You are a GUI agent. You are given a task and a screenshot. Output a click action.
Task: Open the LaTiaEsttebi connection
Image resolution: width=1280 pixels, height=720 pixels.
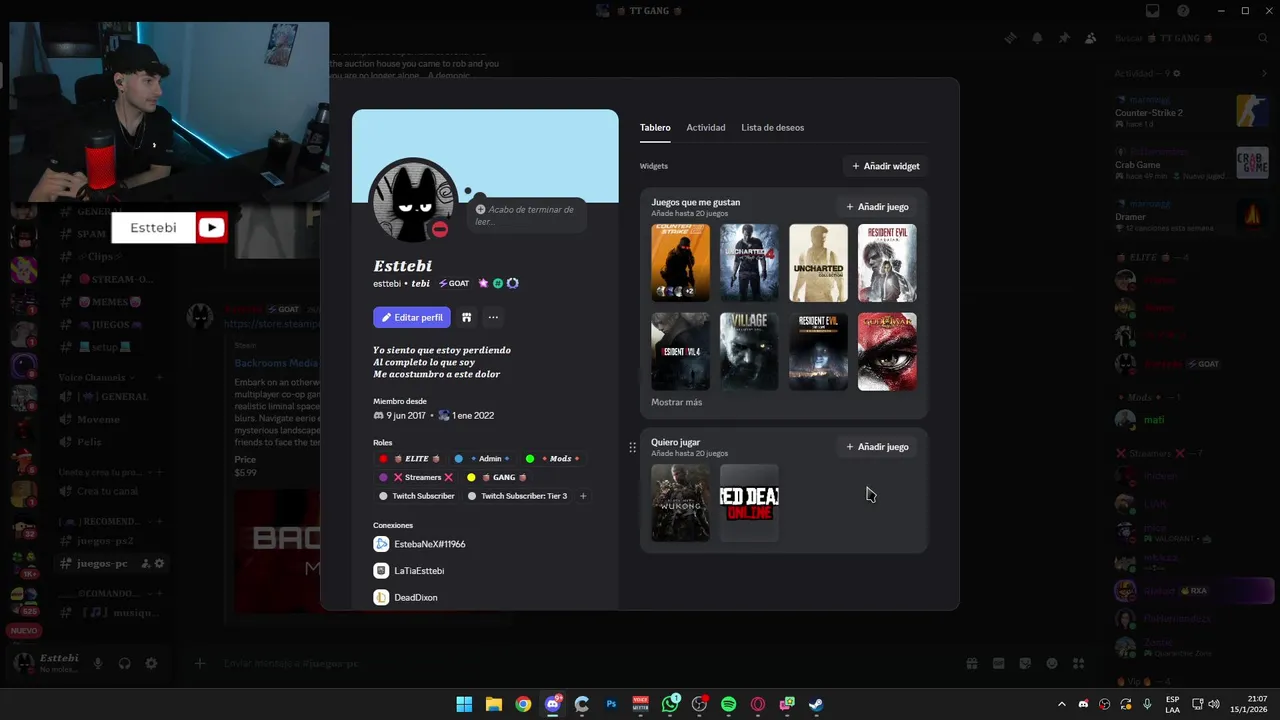[x=409, y=571]
